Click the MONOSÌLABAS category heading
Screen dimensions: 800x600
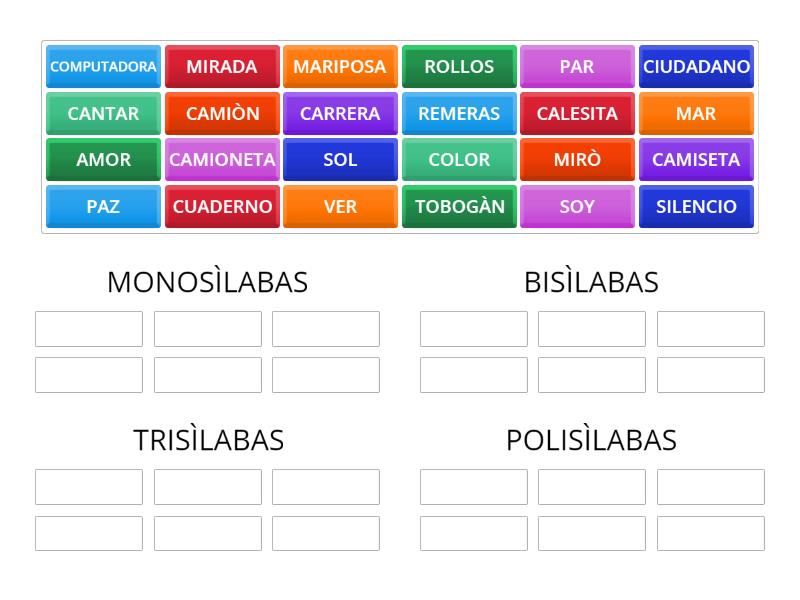(x=207, y=282)
